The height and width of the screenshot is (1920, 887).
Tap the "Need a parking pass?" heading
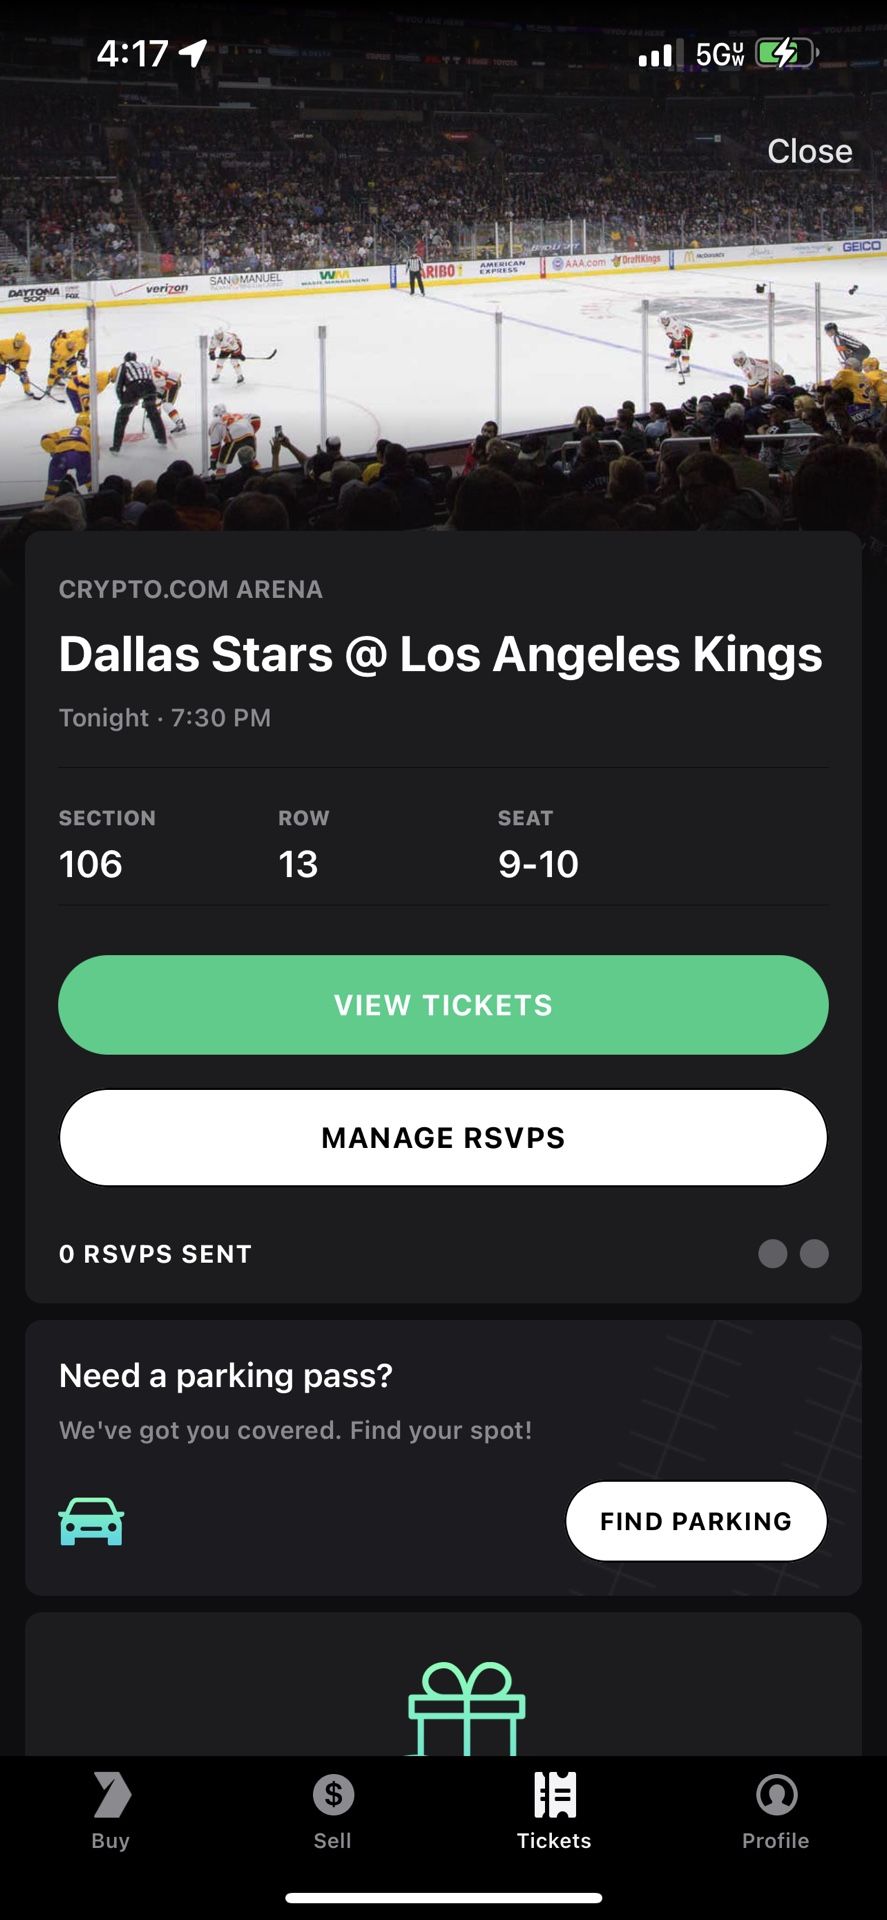point(226,1376)
